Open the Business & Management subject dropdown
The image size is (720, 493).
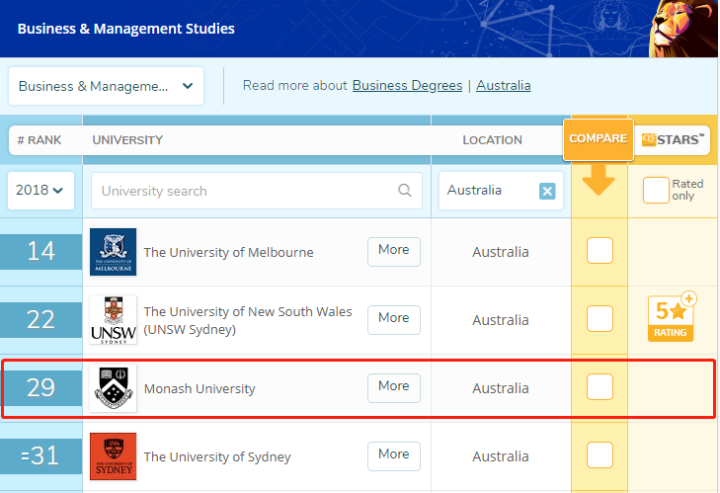[106, 86]
